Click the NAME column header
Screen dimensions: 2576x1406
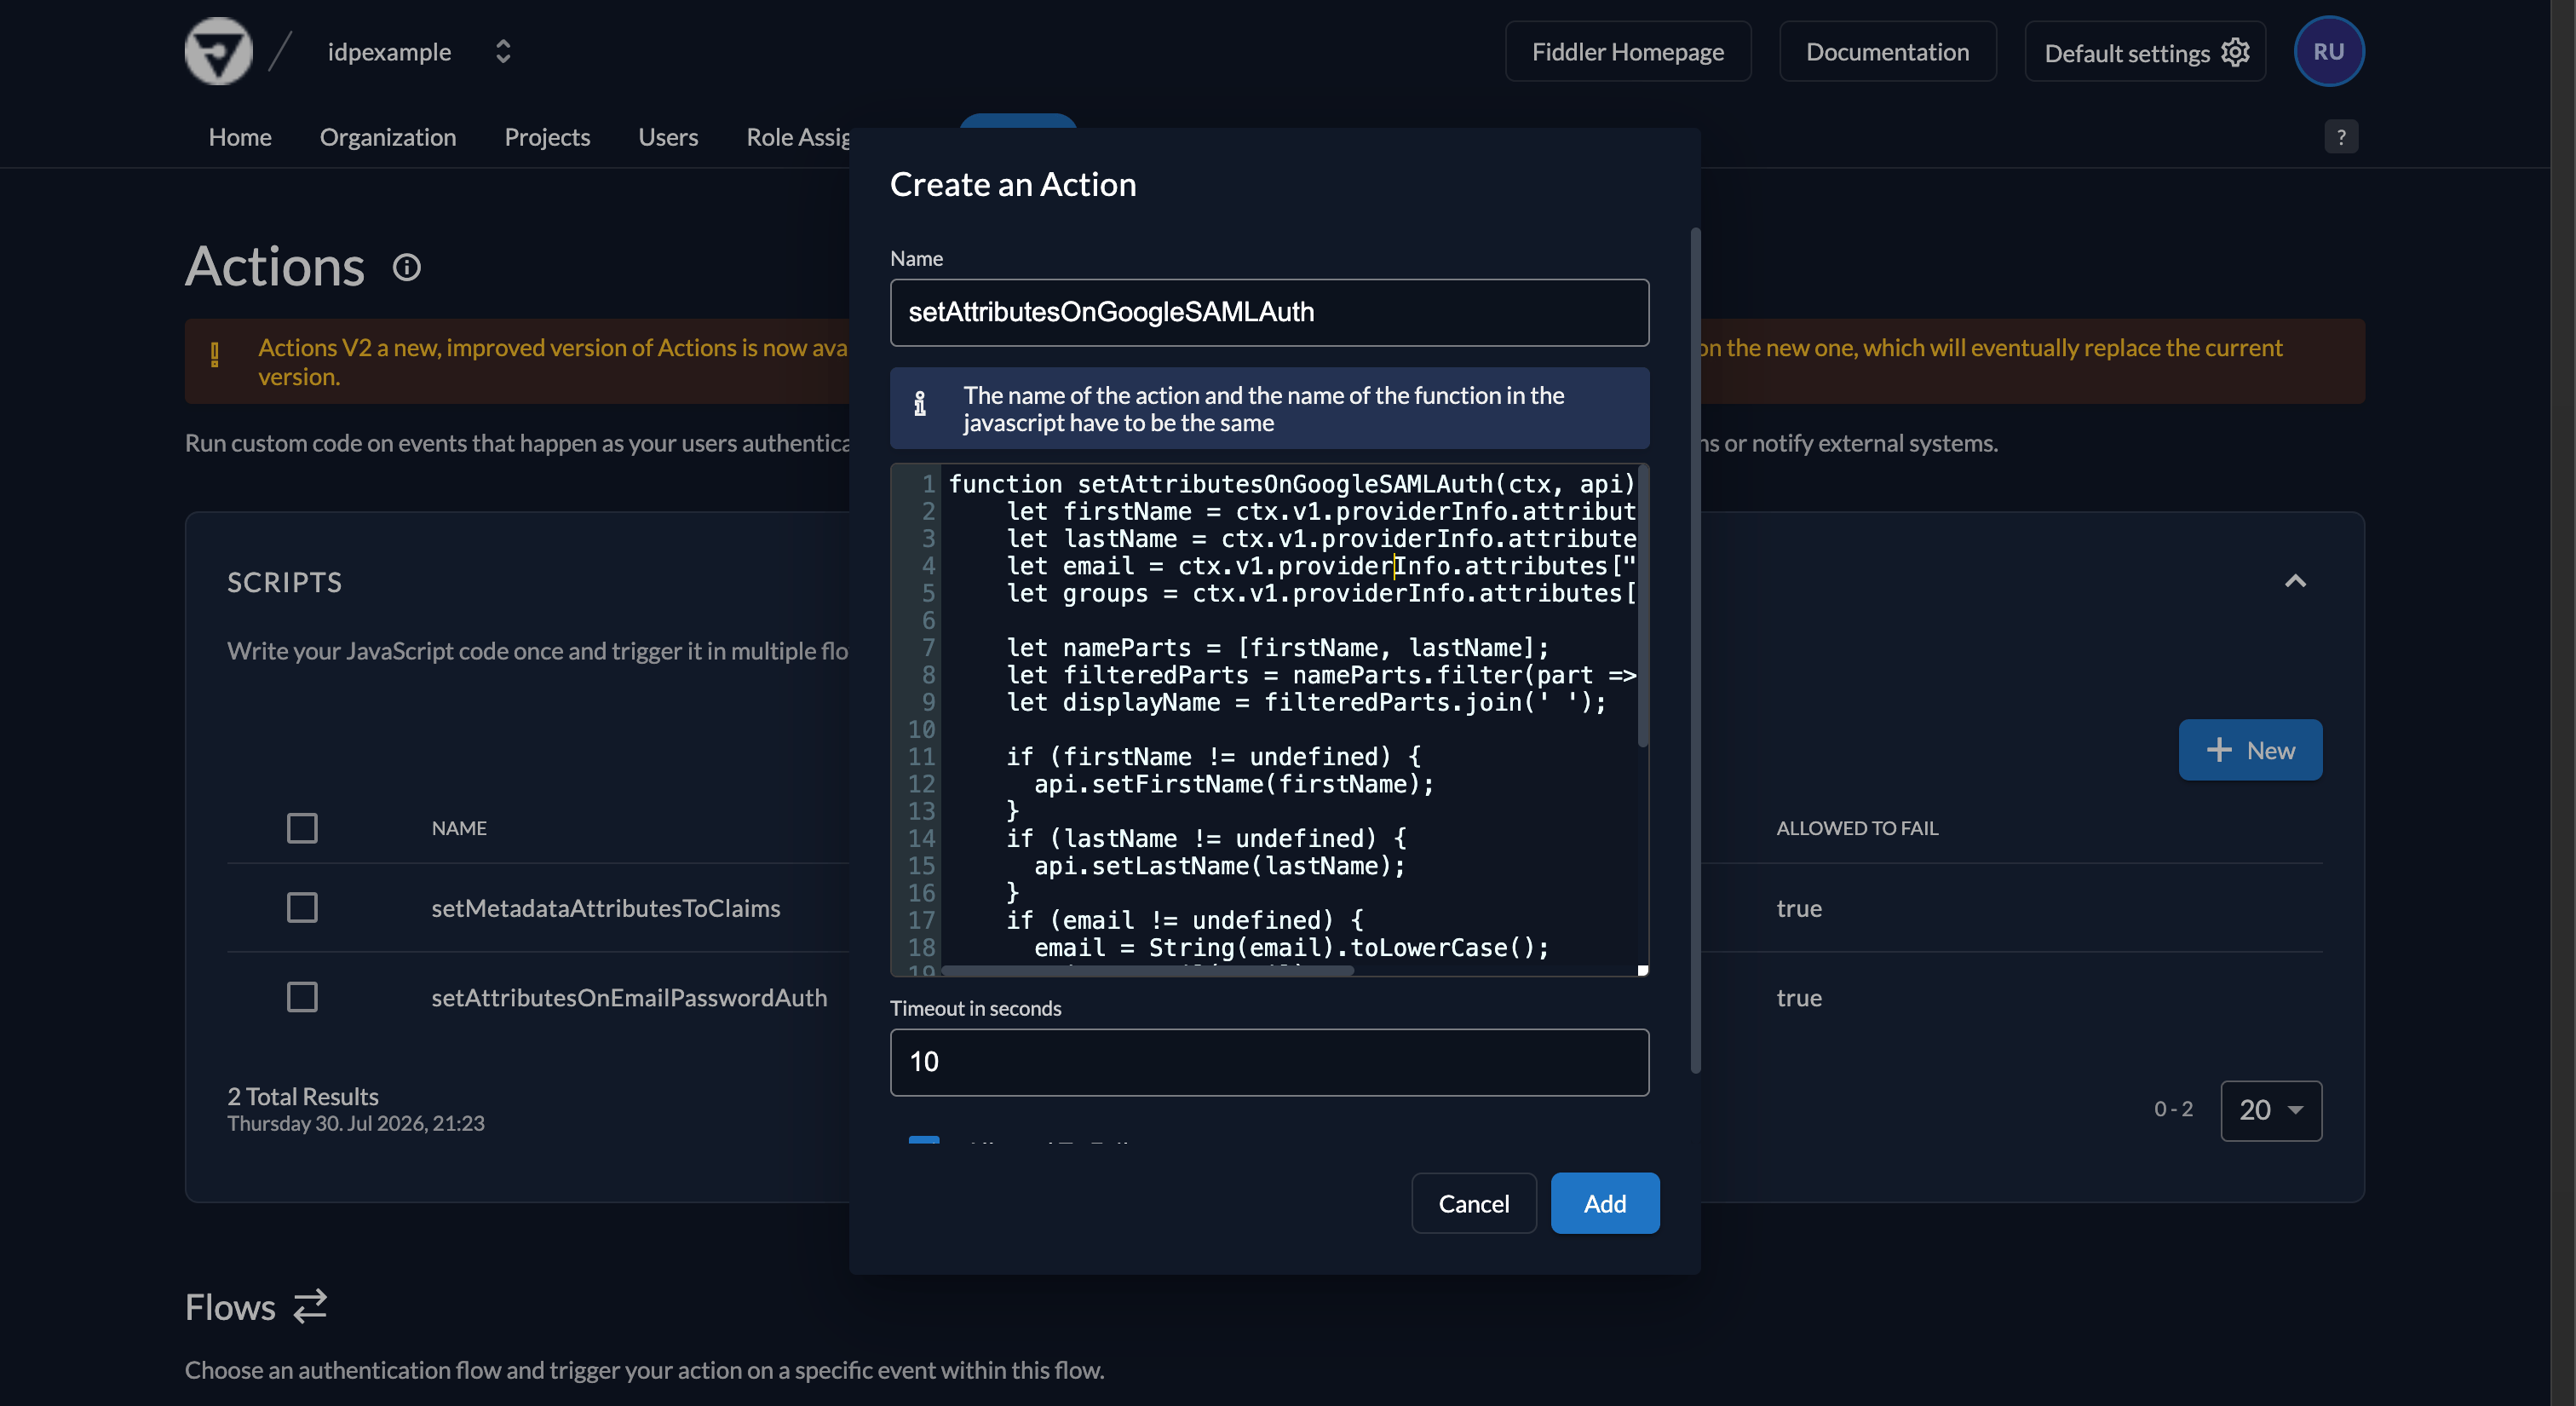(x=459, y=828)
